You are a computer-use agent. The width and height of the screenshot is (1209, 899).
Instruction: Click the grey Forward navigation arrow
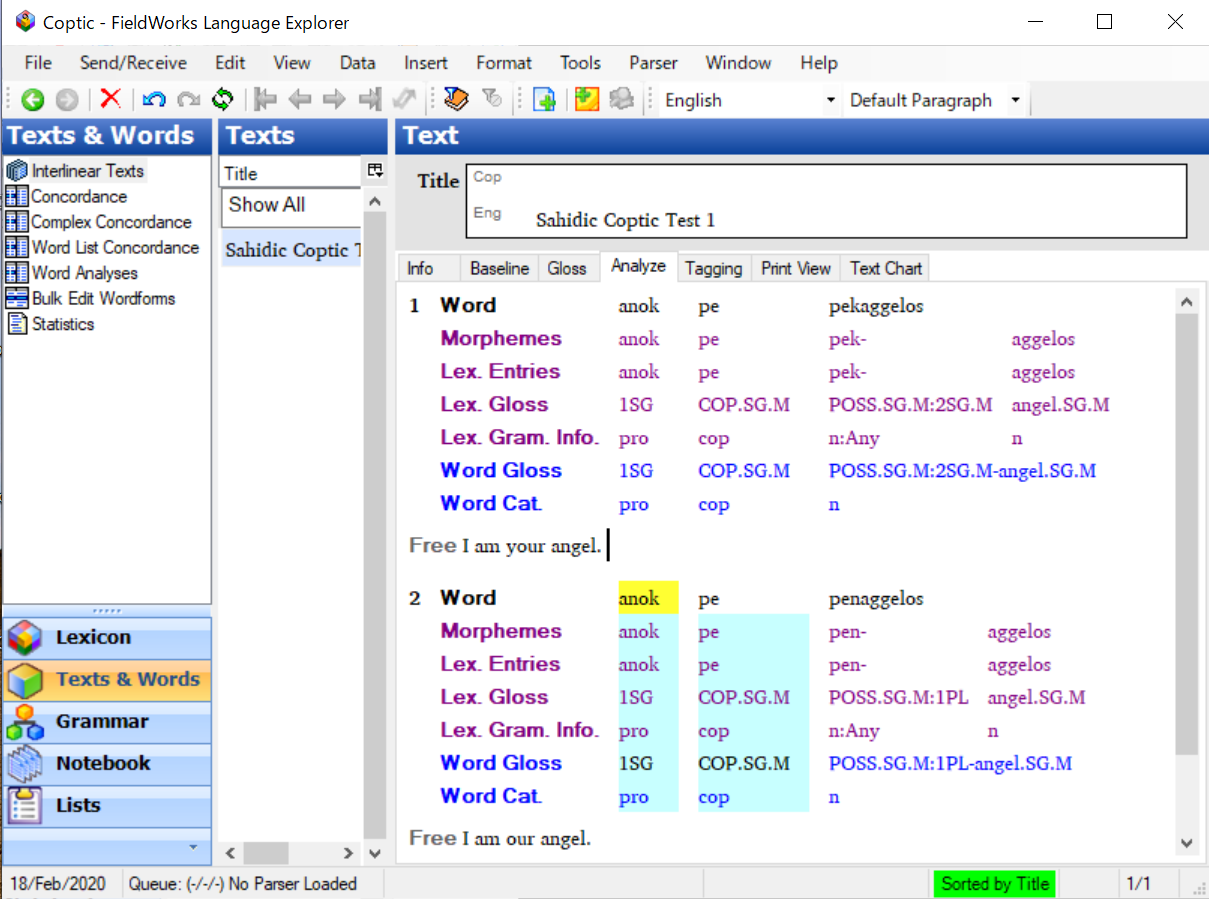(67, 100)
